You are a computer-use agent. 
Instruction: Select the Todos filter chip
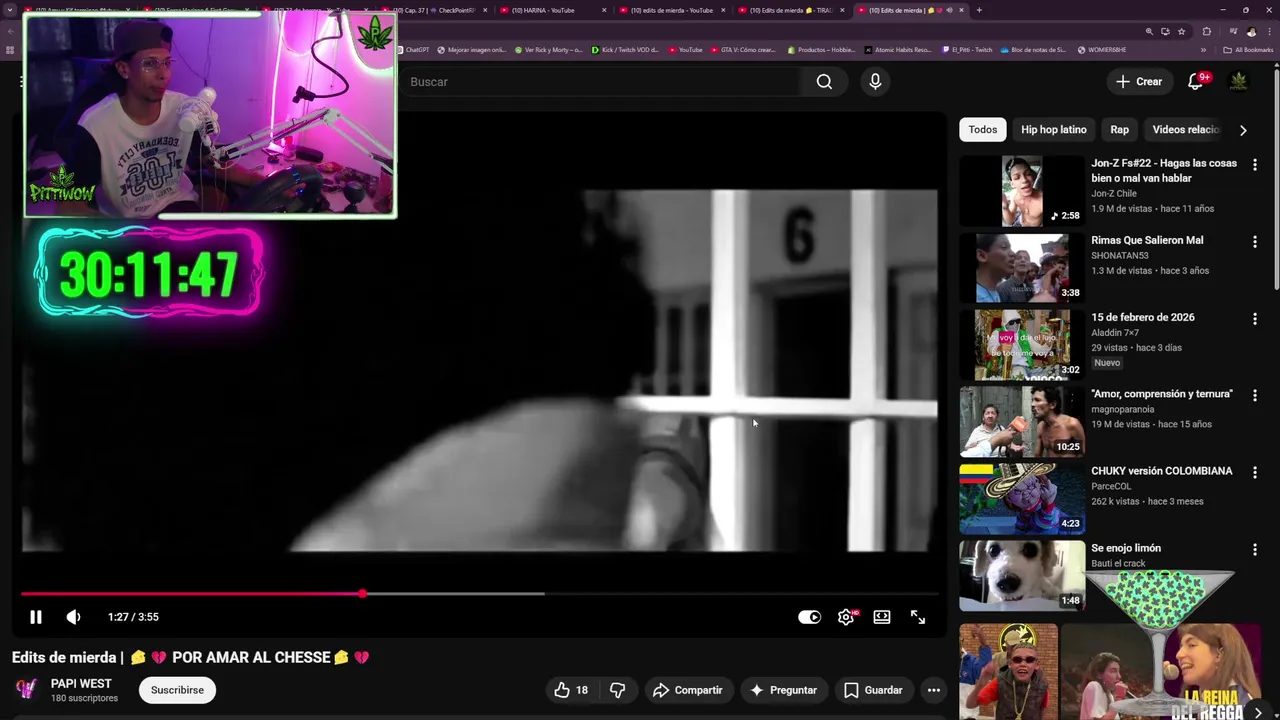983,130
